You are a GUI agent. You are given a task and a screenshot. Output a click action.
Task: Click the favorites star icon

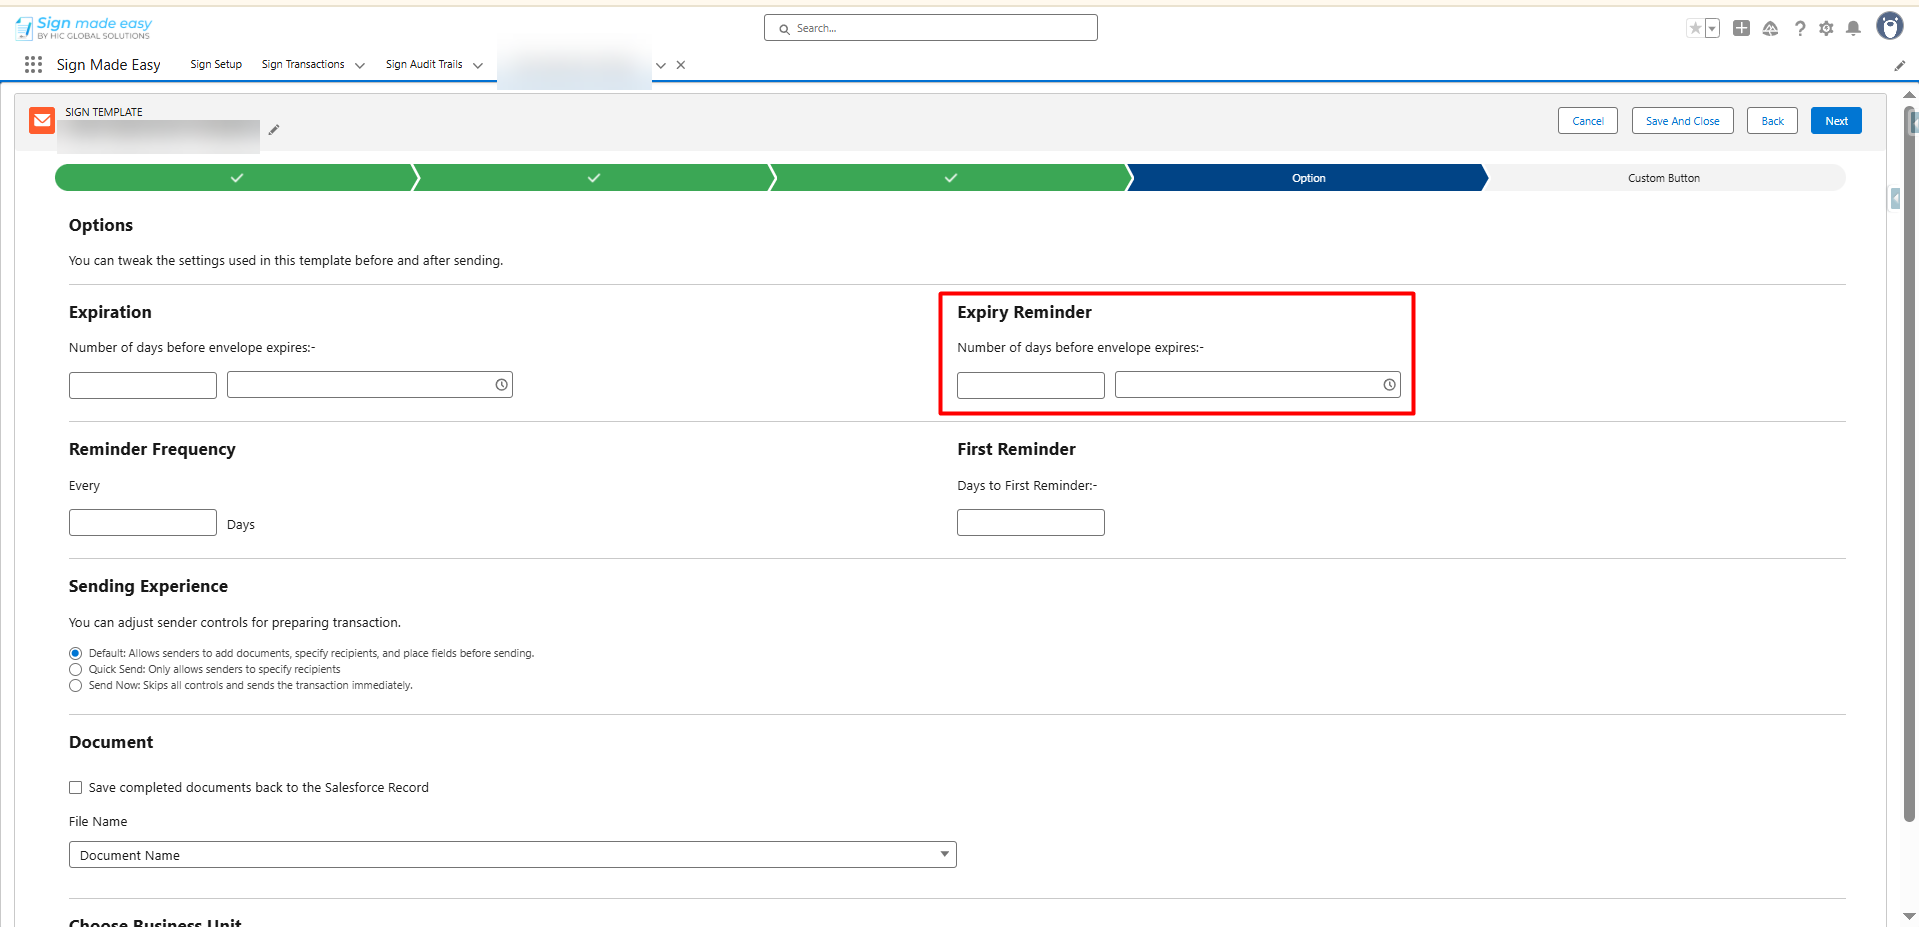coord(1694,29)
